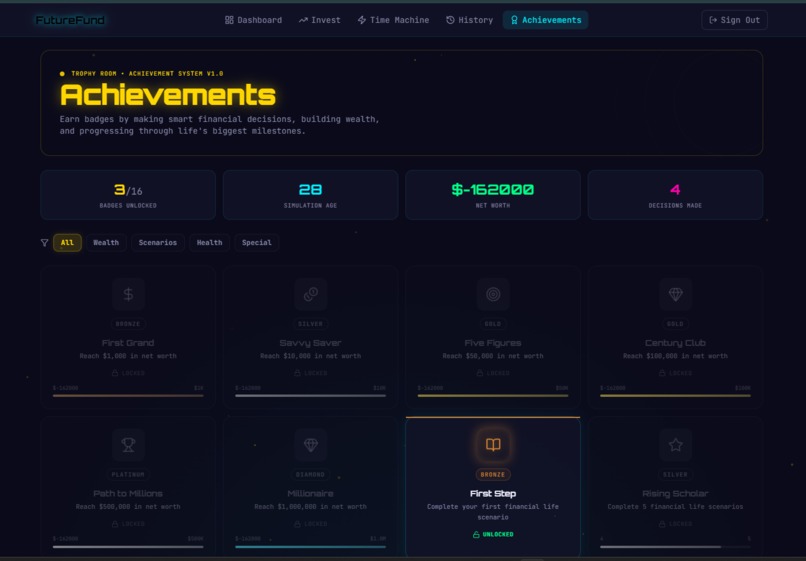Filter badges by Wealth

pos(106,243)
